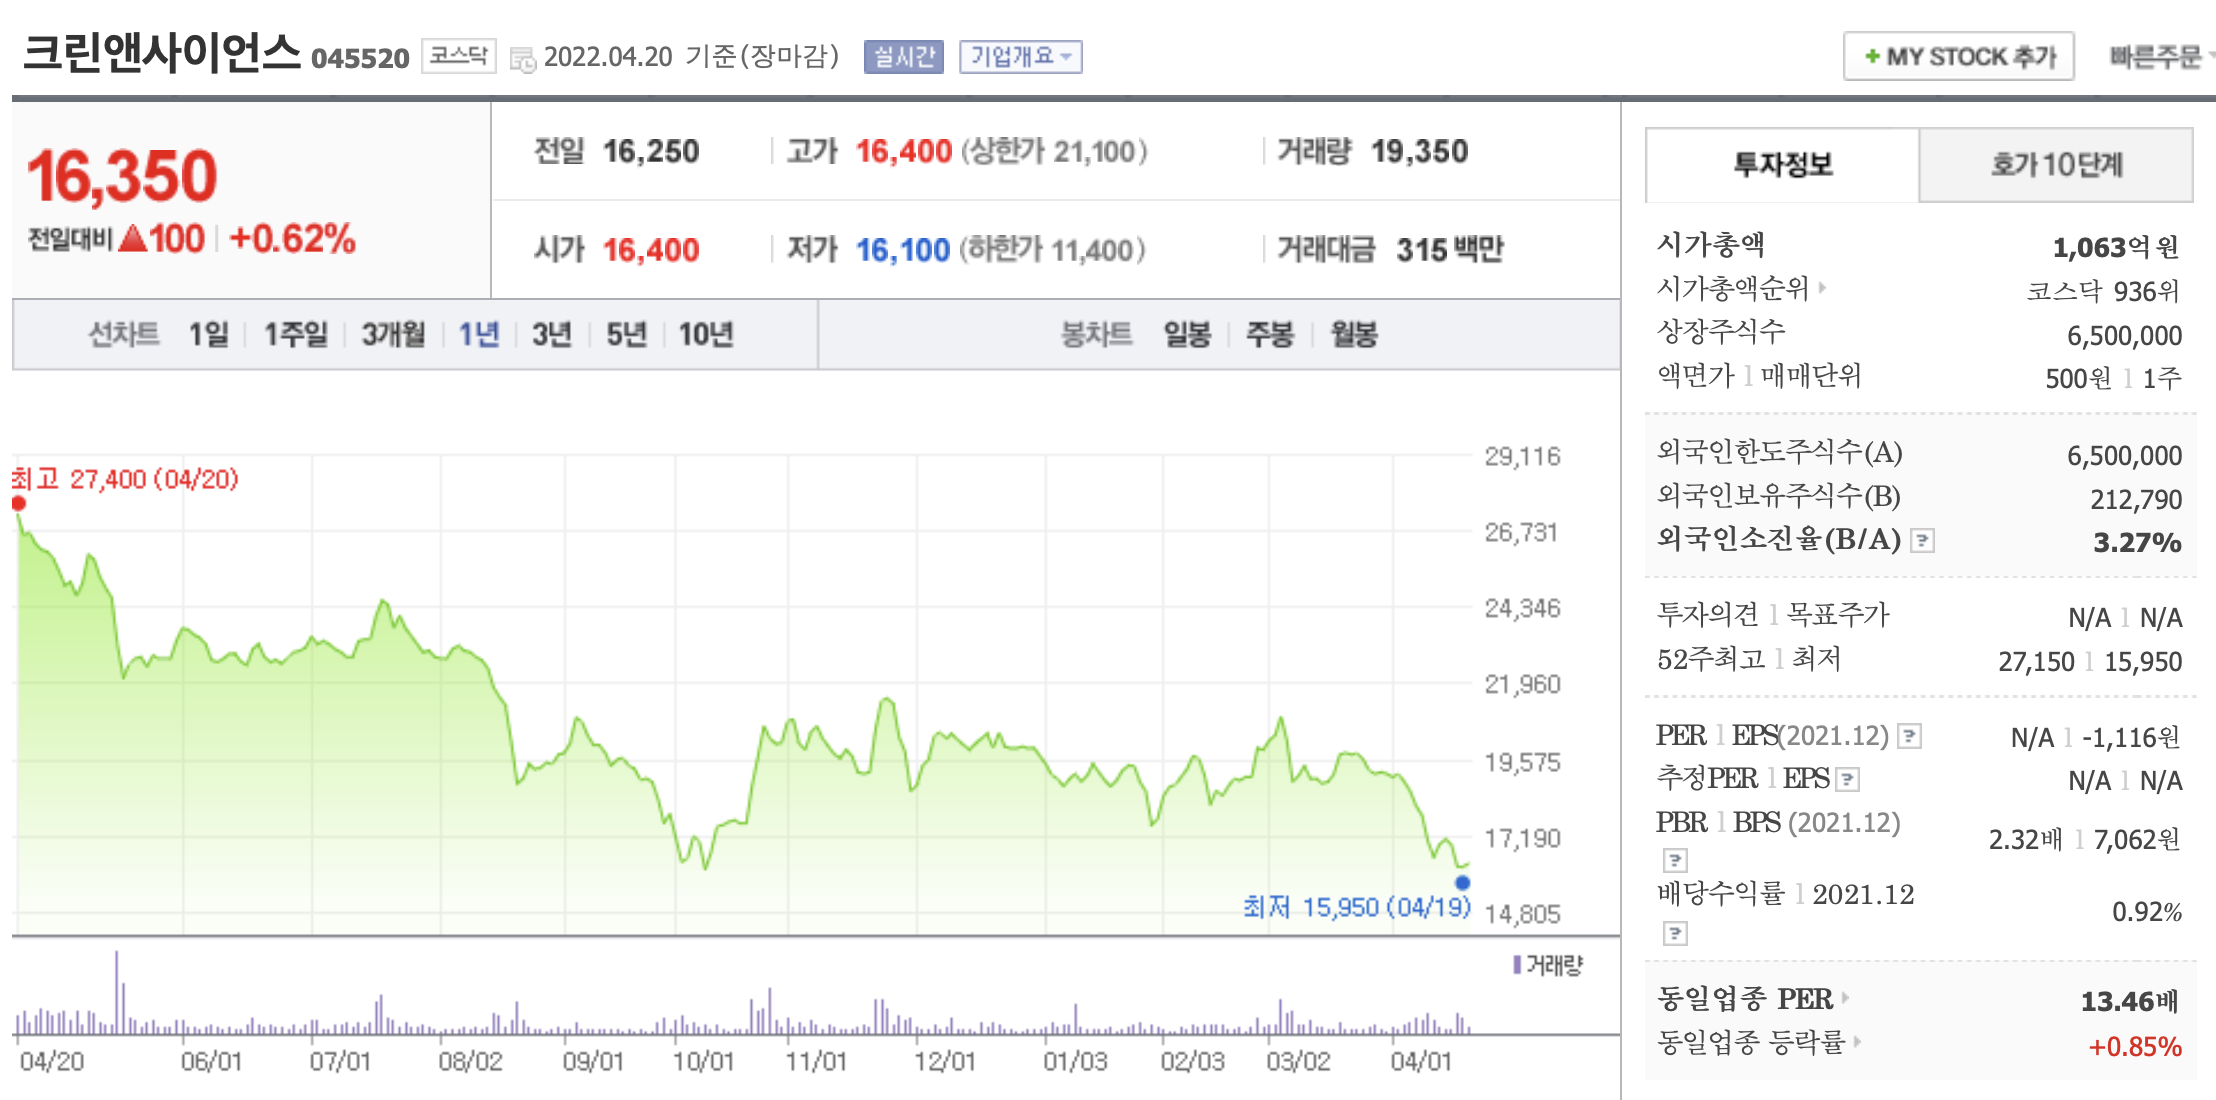Show the 월봉 candlestick chart
Image resolution: width=2216 pixels, height=1100 pixels.
pyautogui.click(x=1353, y=334)
